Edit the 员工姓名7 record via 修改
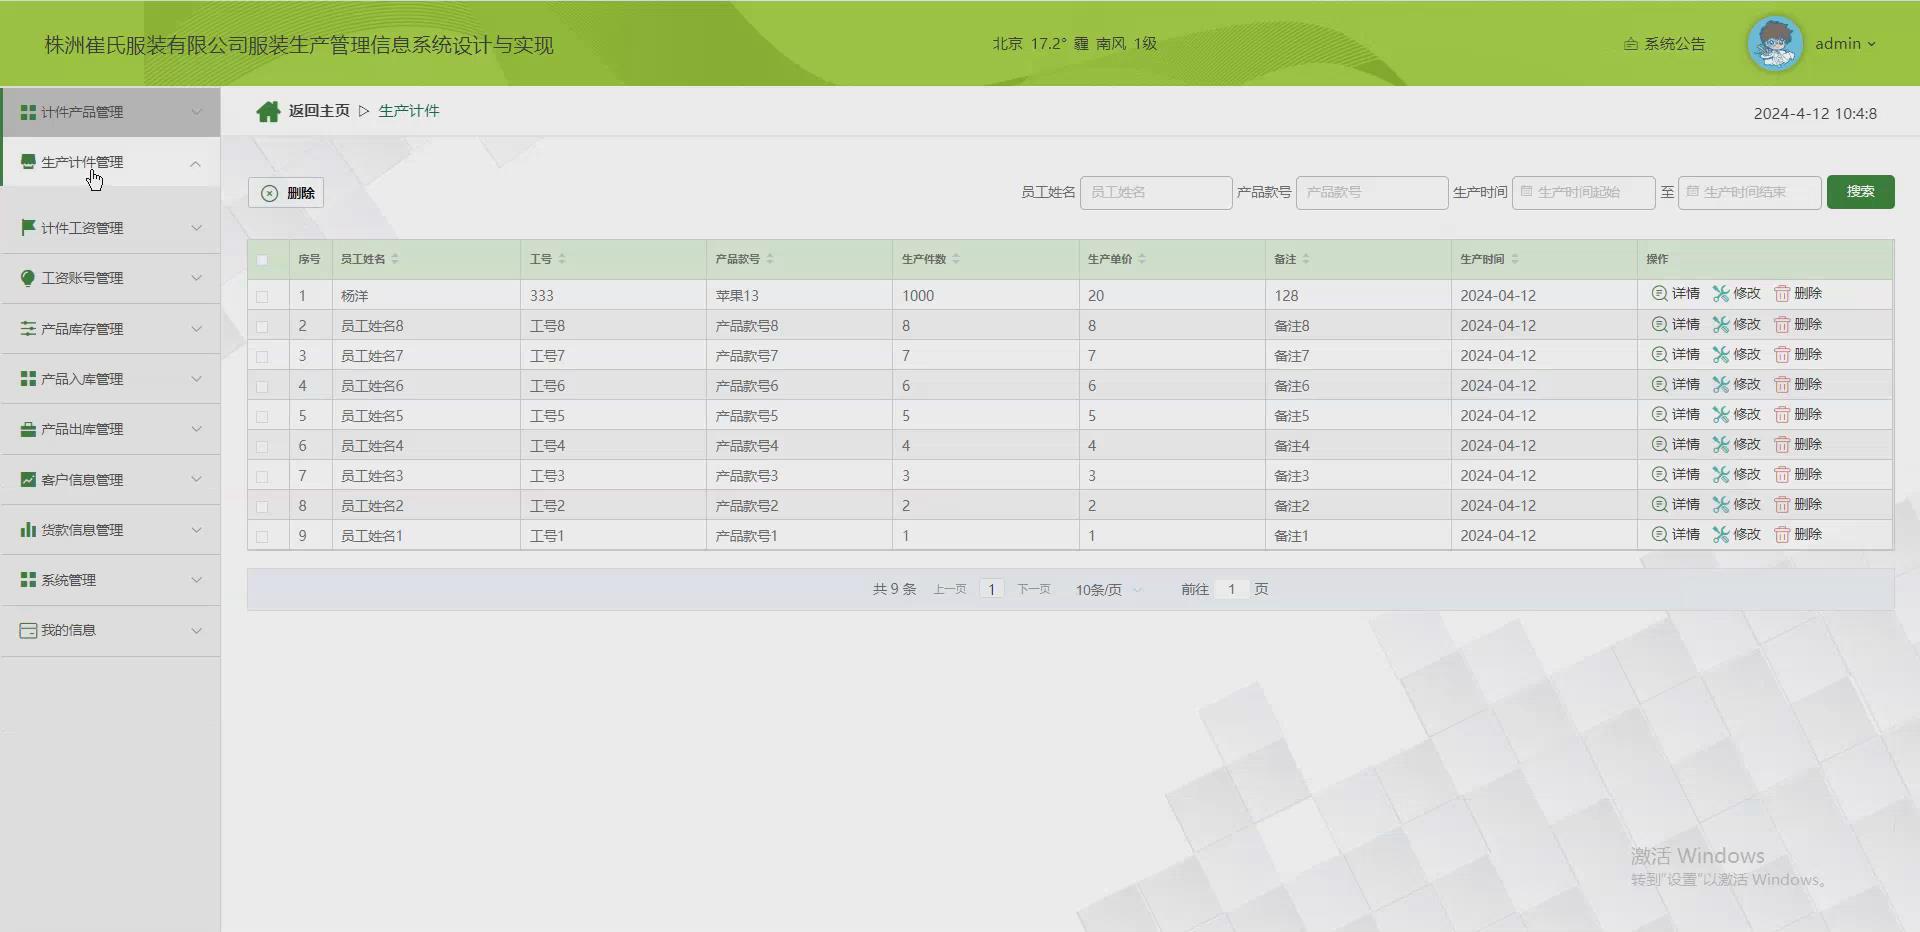1920x932 pixels. 1736,354
